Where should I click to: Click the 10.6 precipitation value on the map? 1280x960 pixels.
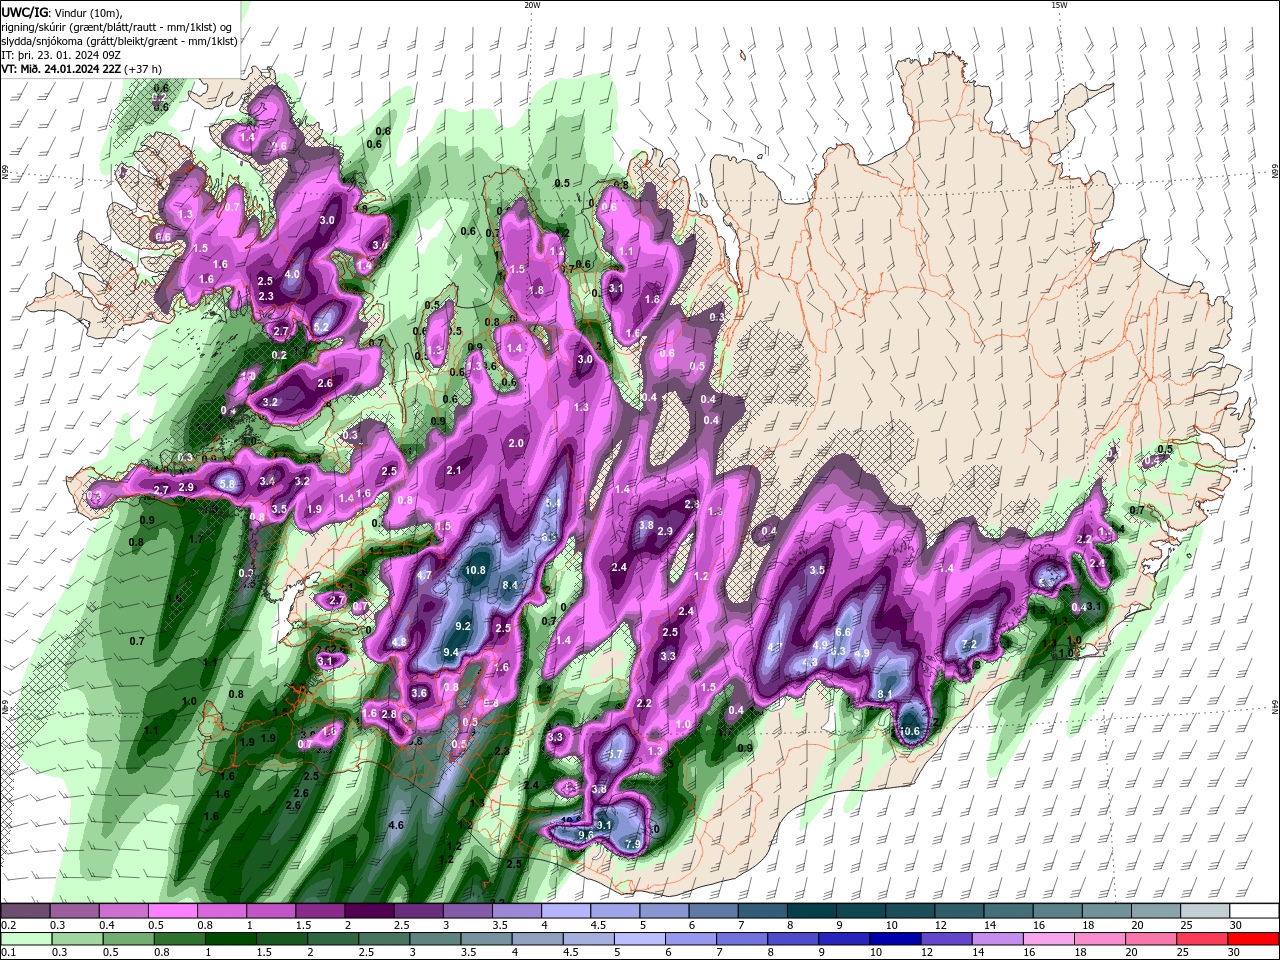tap(909, 732)
